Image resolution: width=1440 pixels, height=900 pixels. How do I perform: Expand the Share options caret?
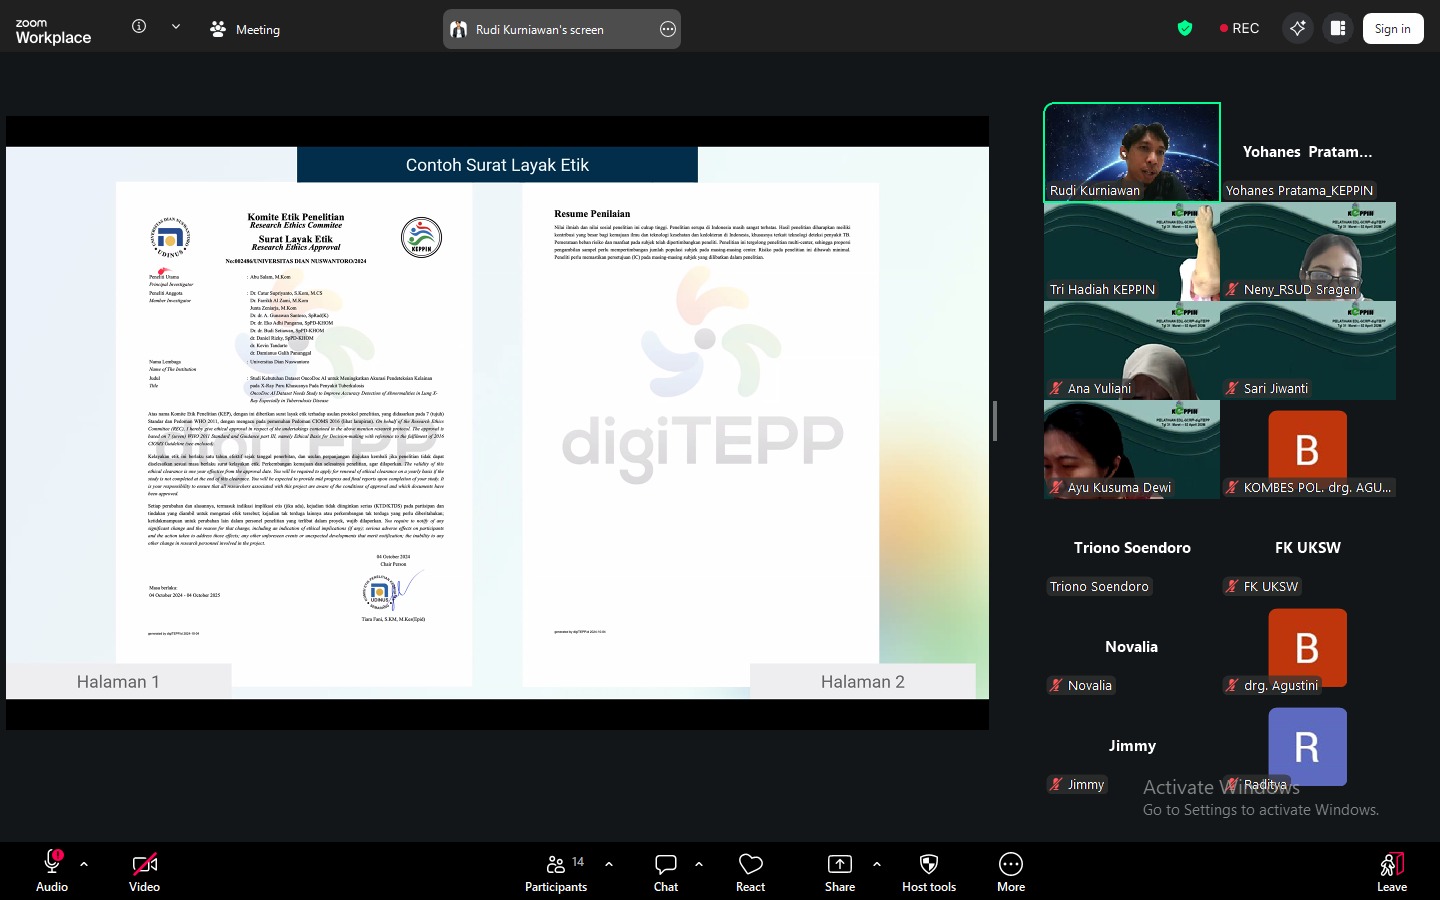click(877, 863)
